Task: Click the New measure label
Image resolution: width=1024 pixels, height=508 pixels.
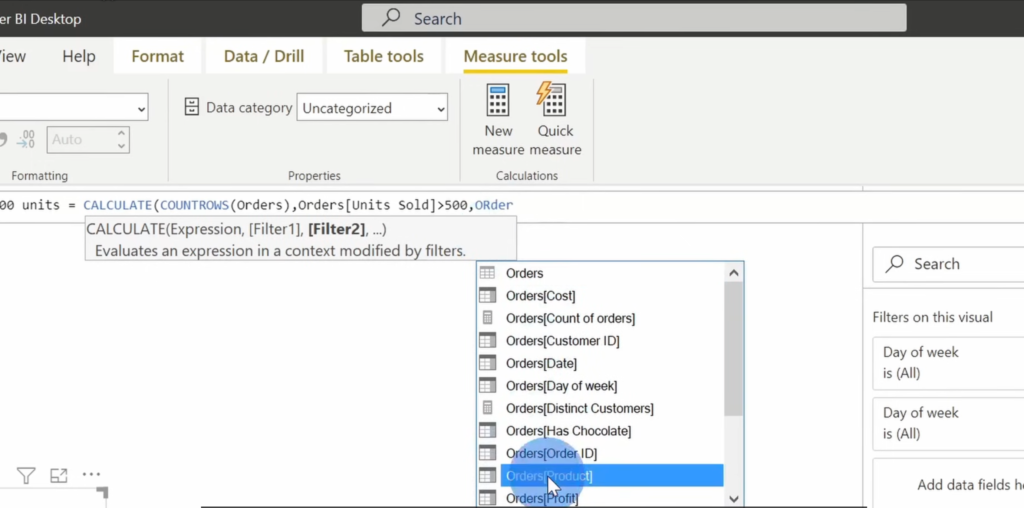Action: (x=498, y=140)
